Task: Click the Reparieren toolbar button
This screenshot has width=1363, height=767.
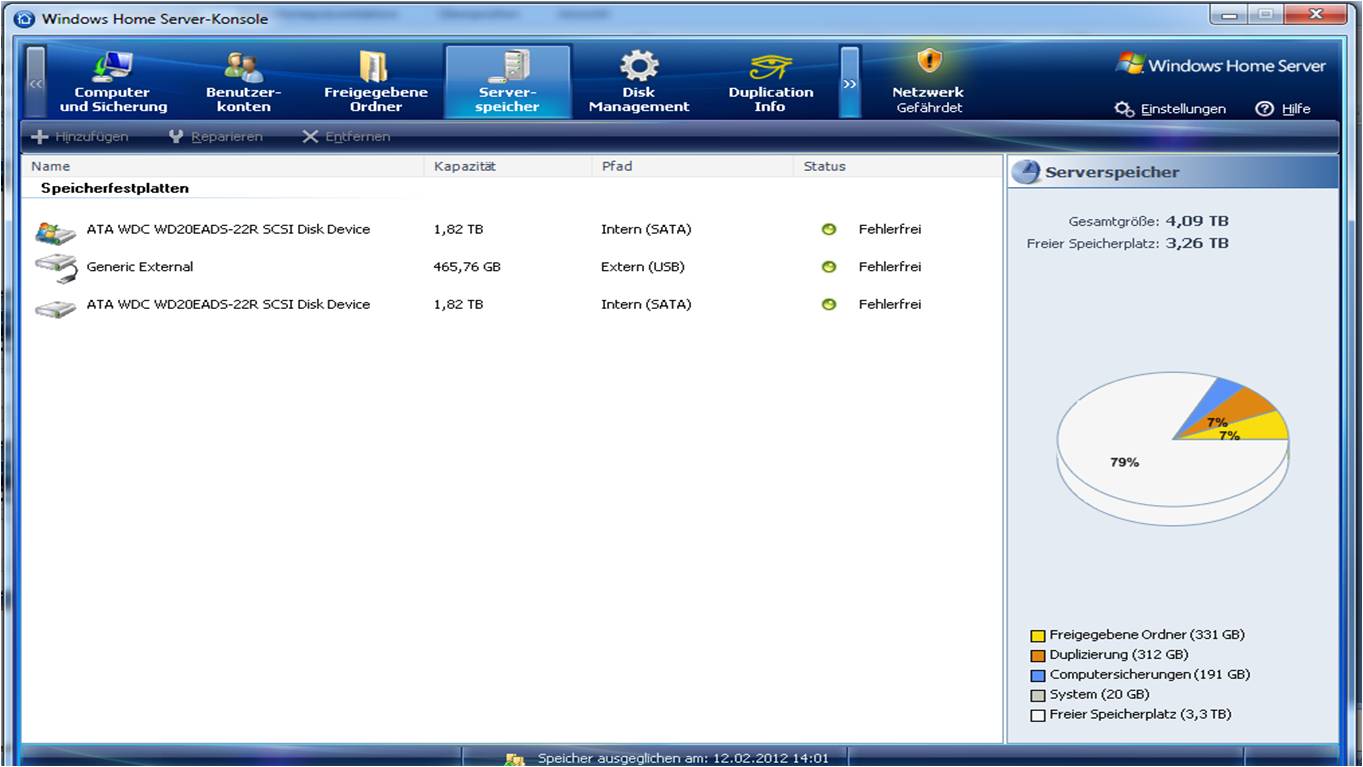Action: pyautogui.click(x=215, y=136)
